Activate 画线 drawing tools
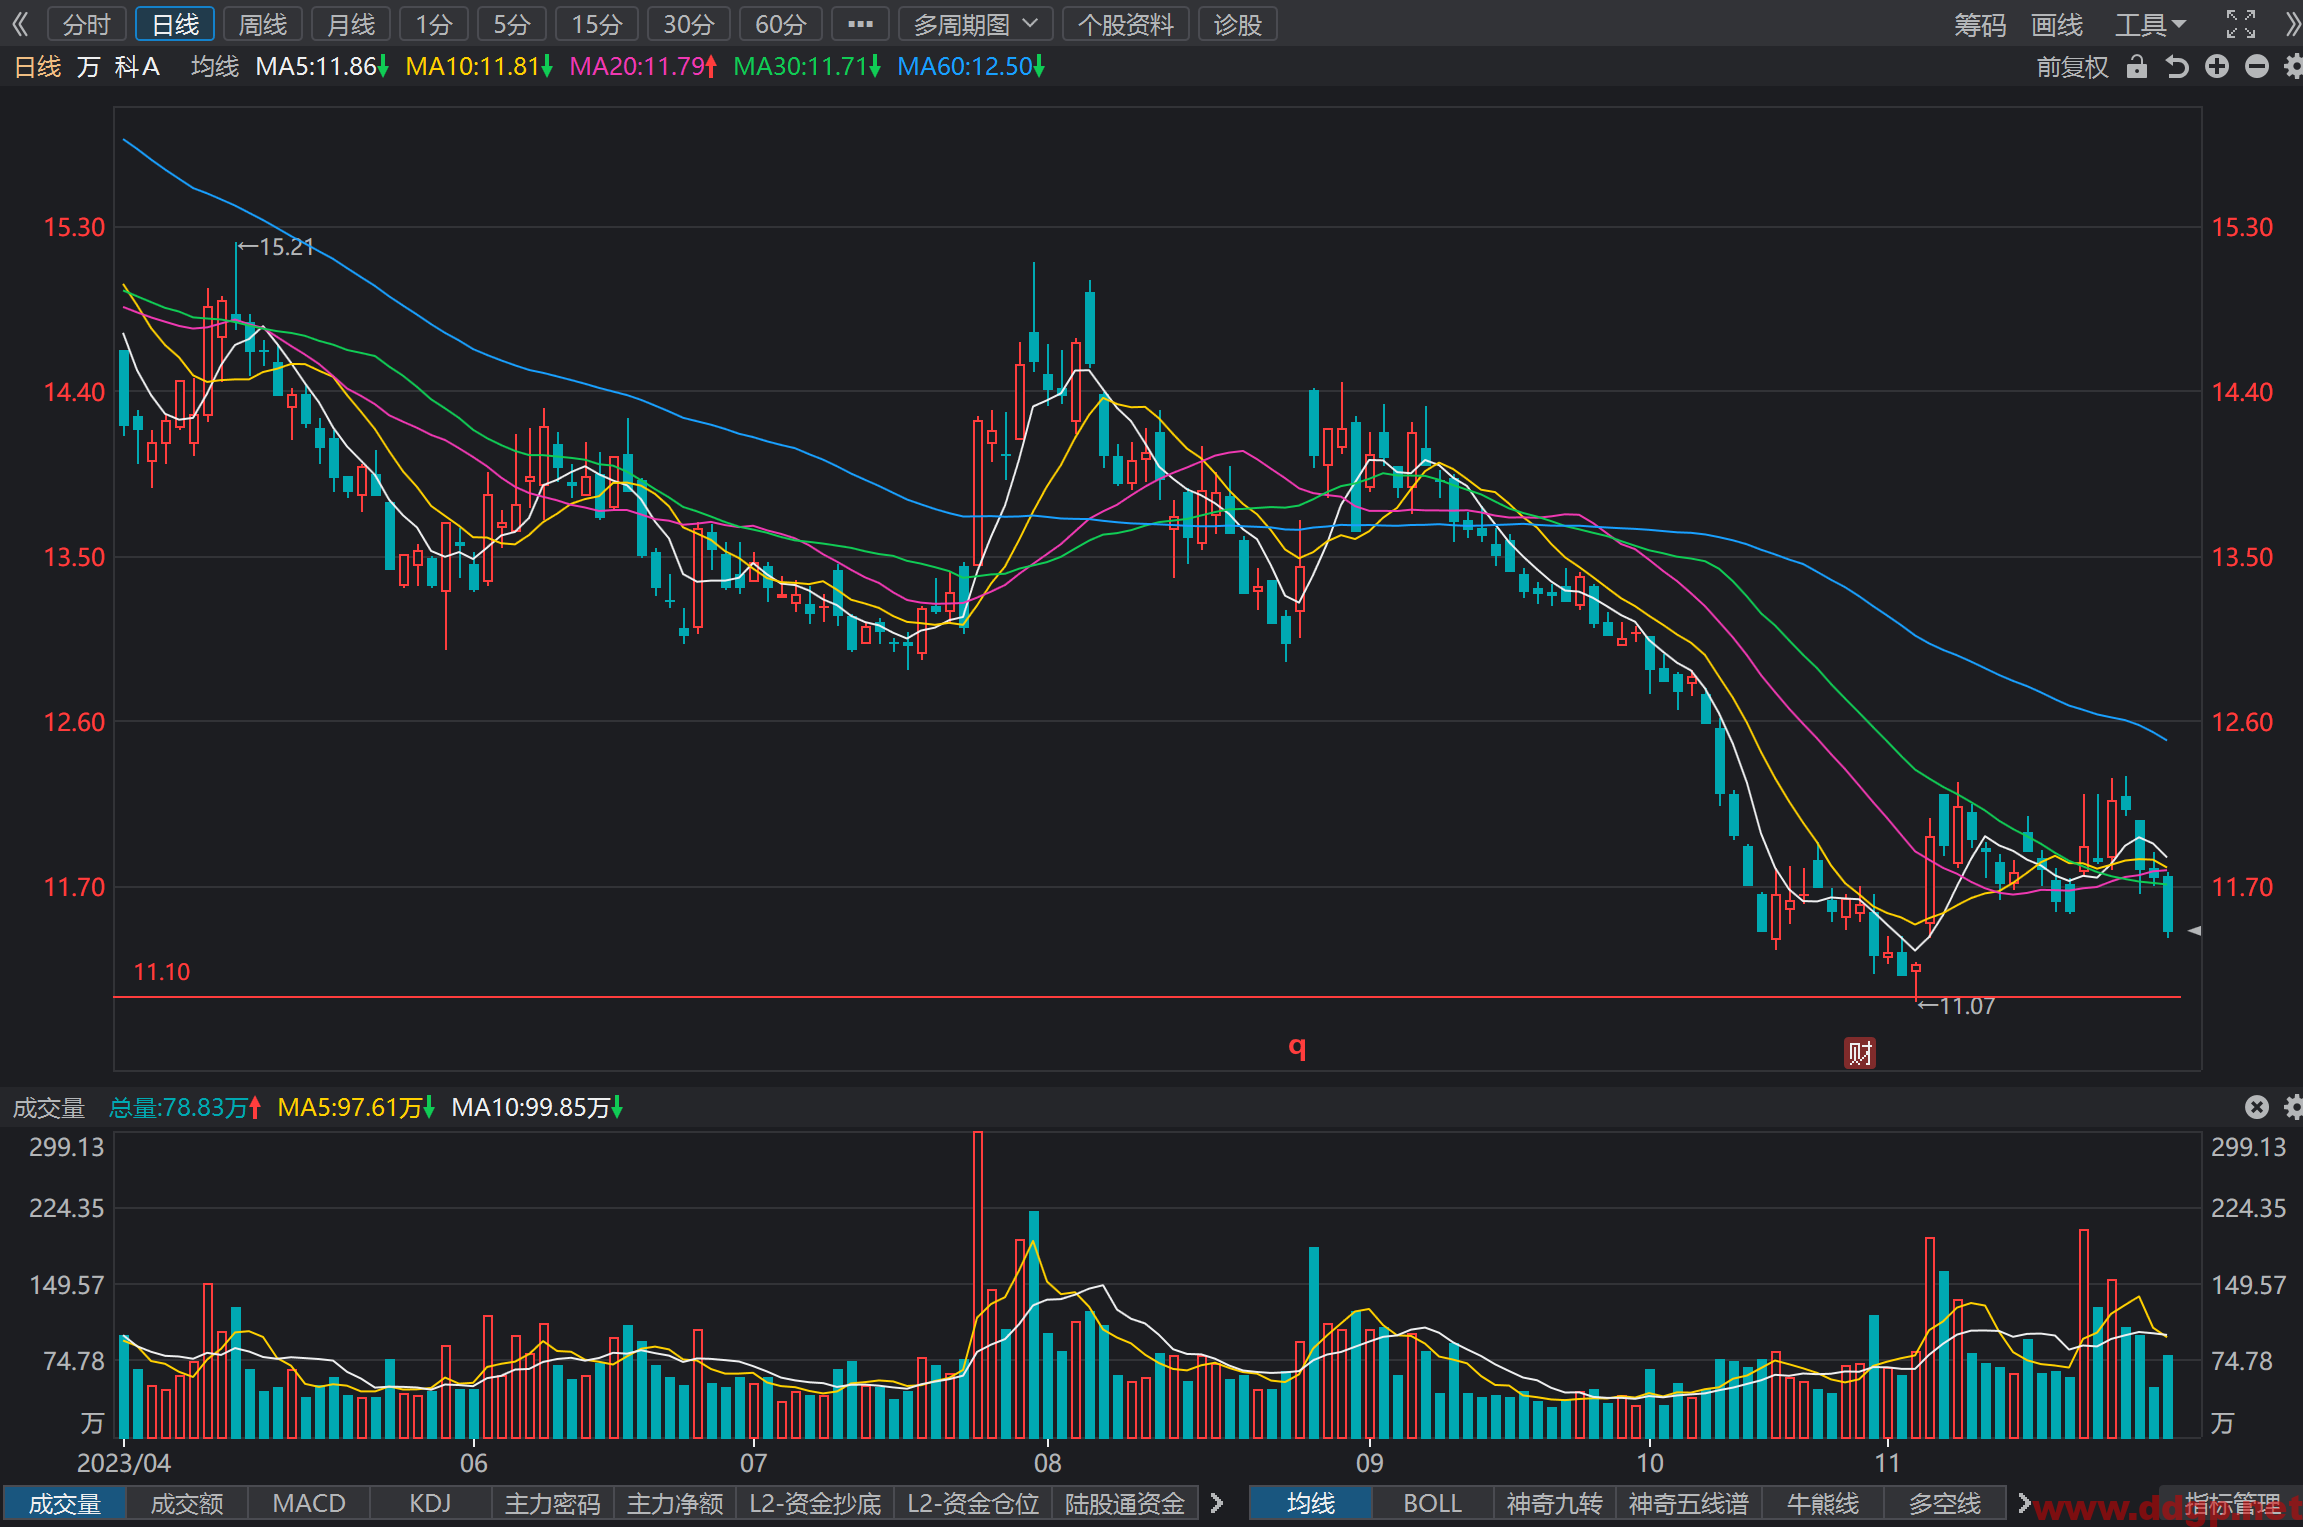The image size is (2303, 1527). pyautogui.click(x=2057, y=24)
